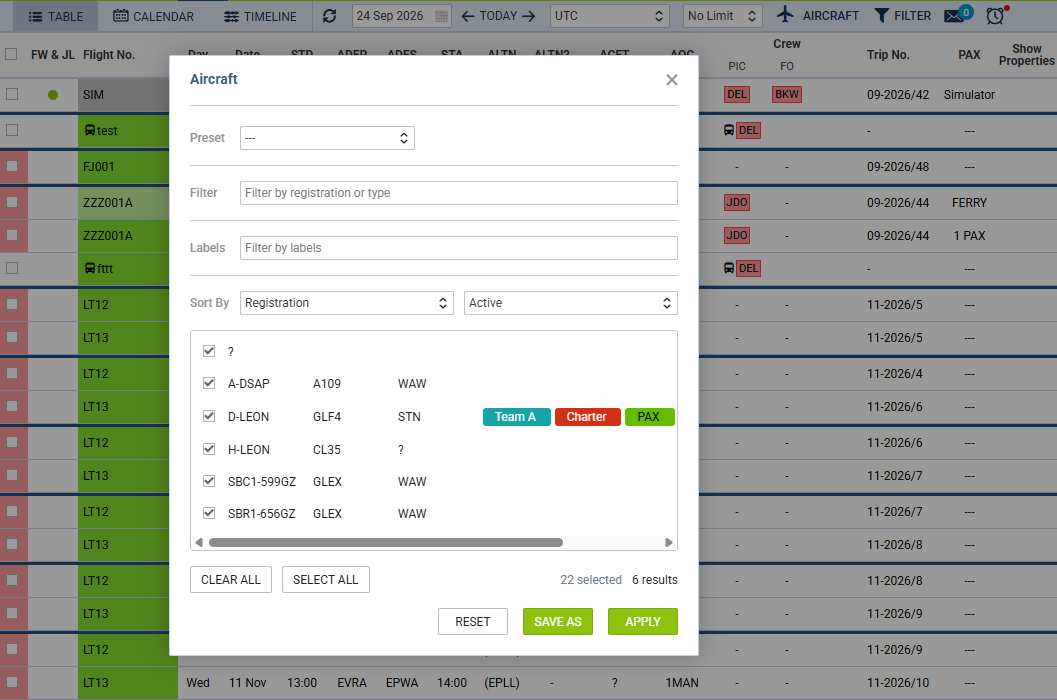
Task: Uncheck the D-LEON aircraft checkbox
Action: click(x=209, y=416)
